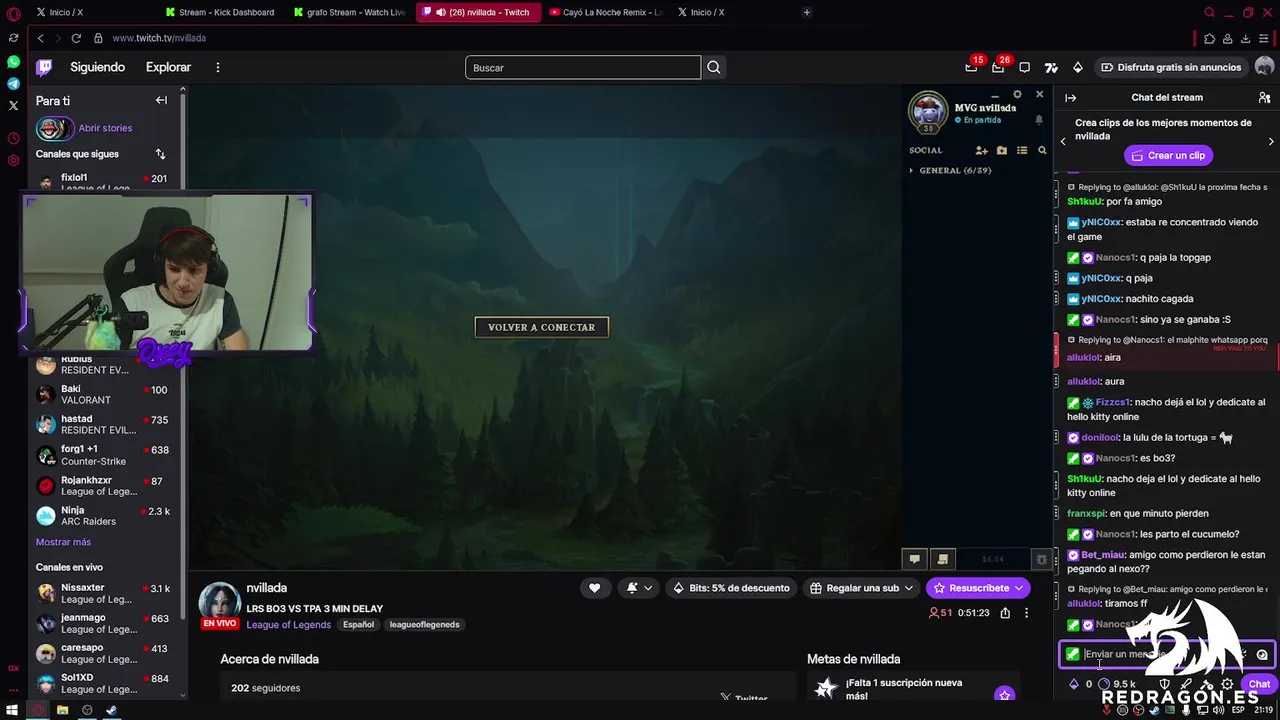Search friends in SOCIAL panel

(x=1042, y=150)
